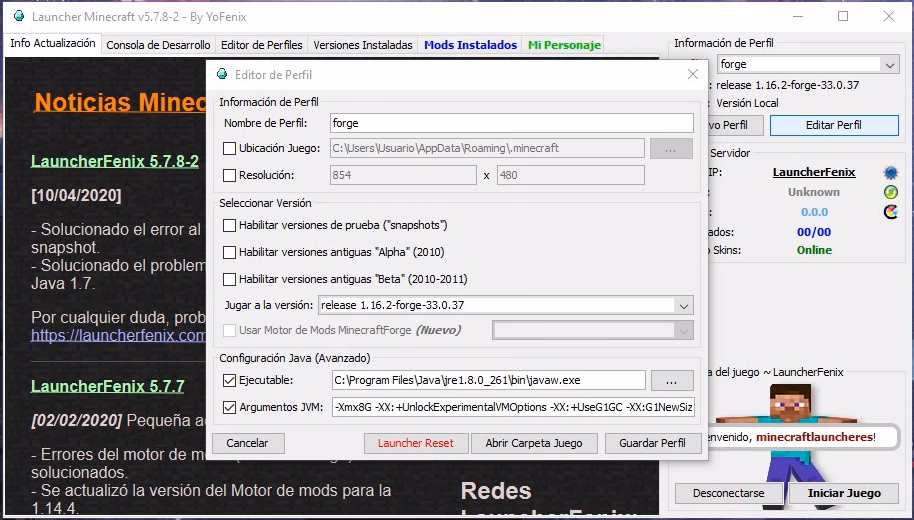
Task: Click the Editor de Perfil dialog icon
Action: point(222,74)
